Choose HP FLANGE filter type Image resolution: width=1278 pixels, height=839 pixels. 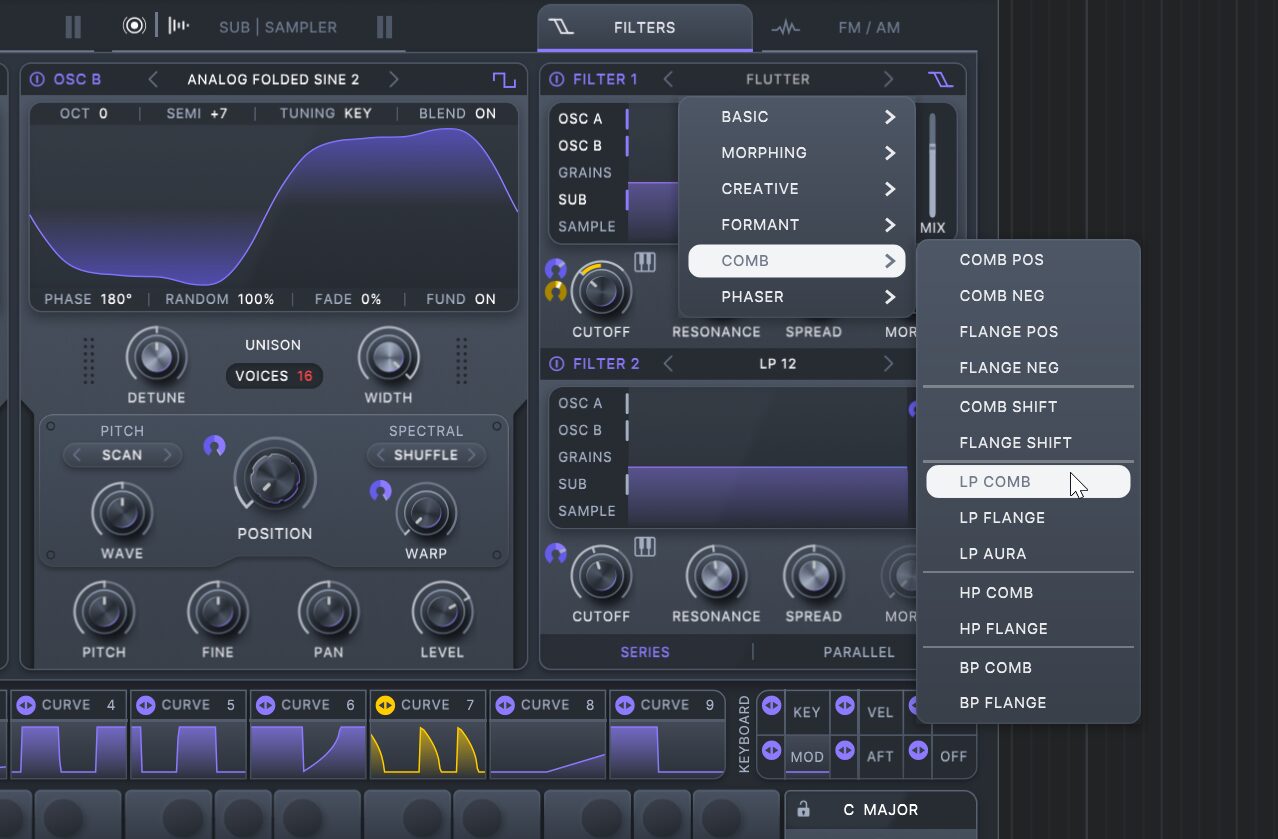[x=1028, y=629]
